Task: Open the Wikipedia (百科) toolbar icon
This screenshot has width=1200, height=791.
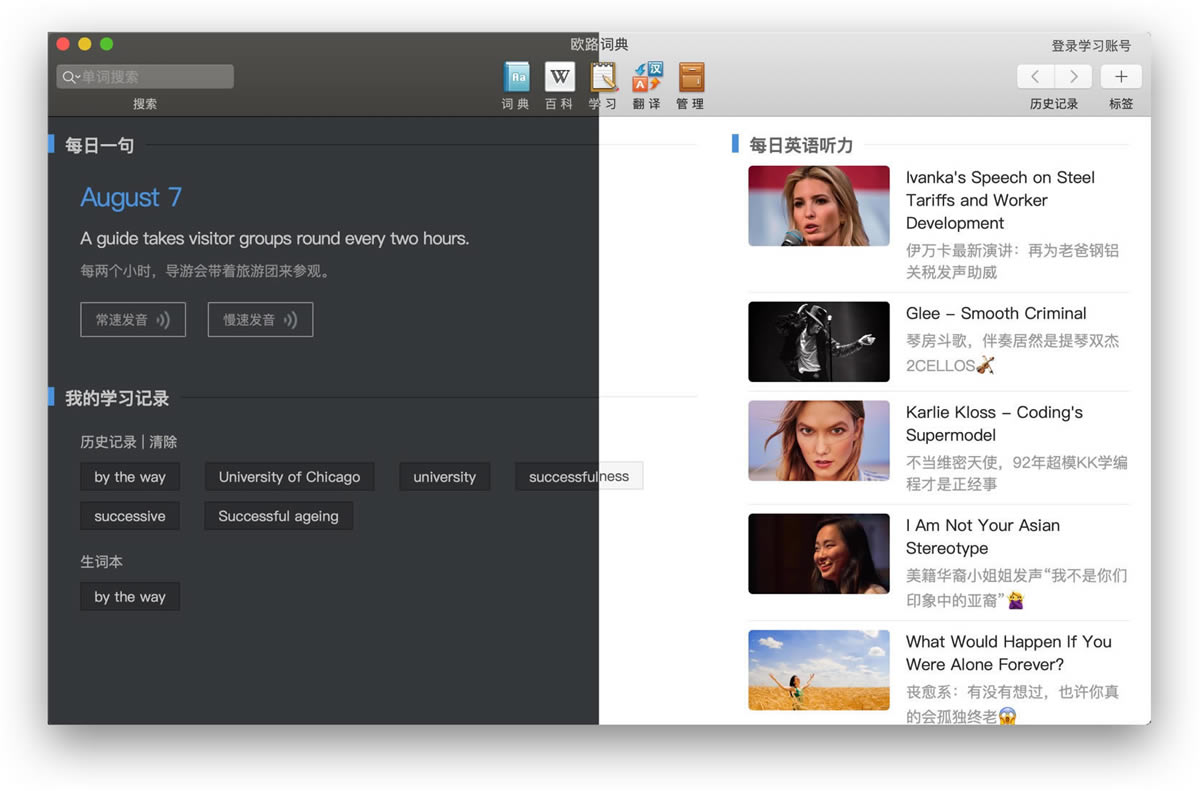Action: pyautogui.click(x=559, y=77)
